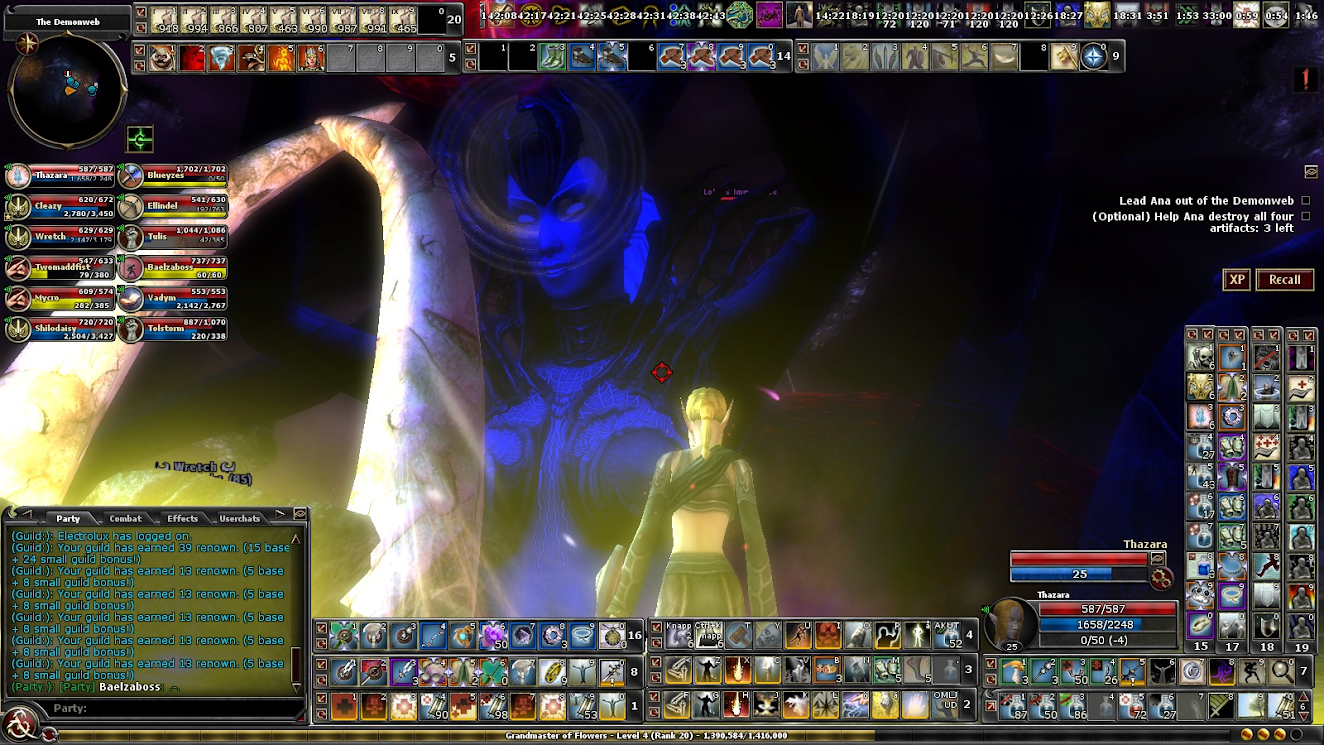Toggle the diagonal-arrow button on hotbar 7
The width and height of the screenshot is (1324, 745).
click(991, 665)
